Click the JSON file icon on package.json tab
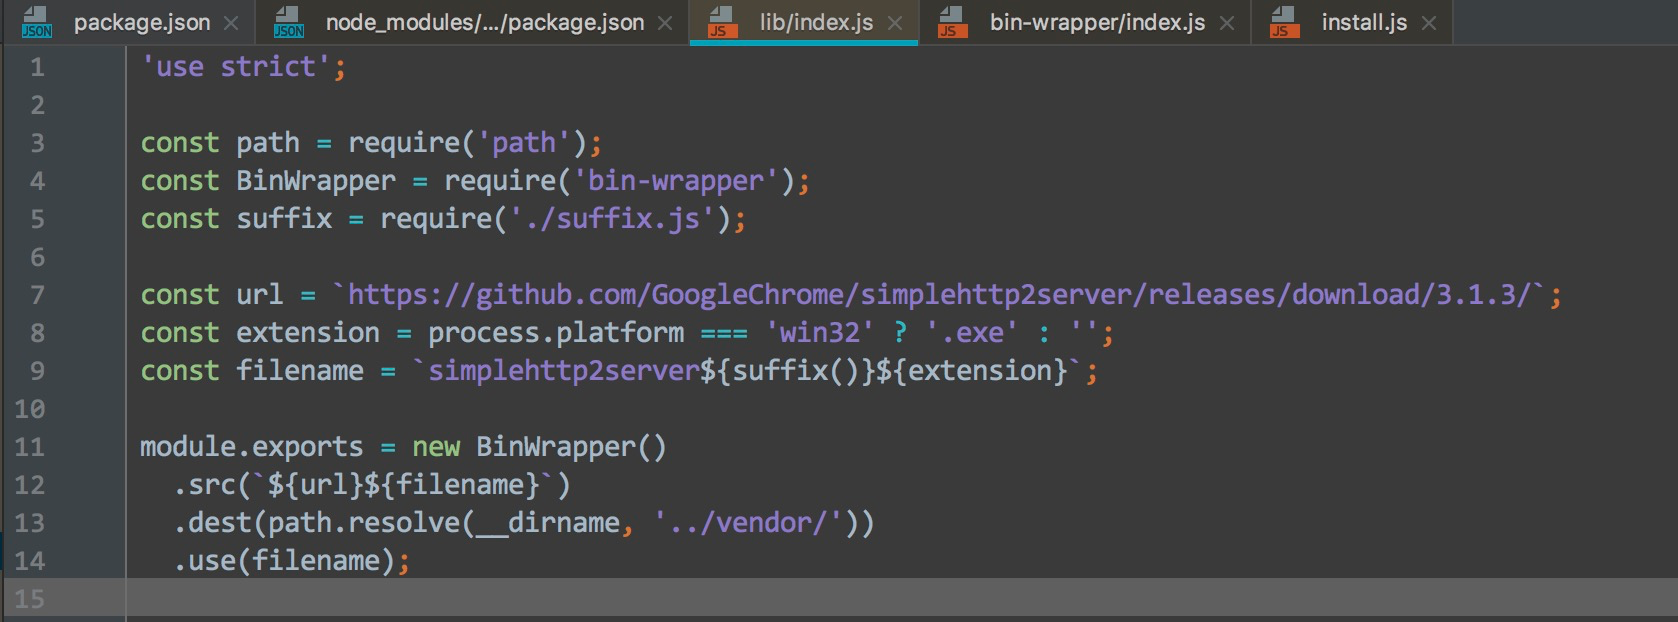The image size is (1678, 622). click(37, 22)
